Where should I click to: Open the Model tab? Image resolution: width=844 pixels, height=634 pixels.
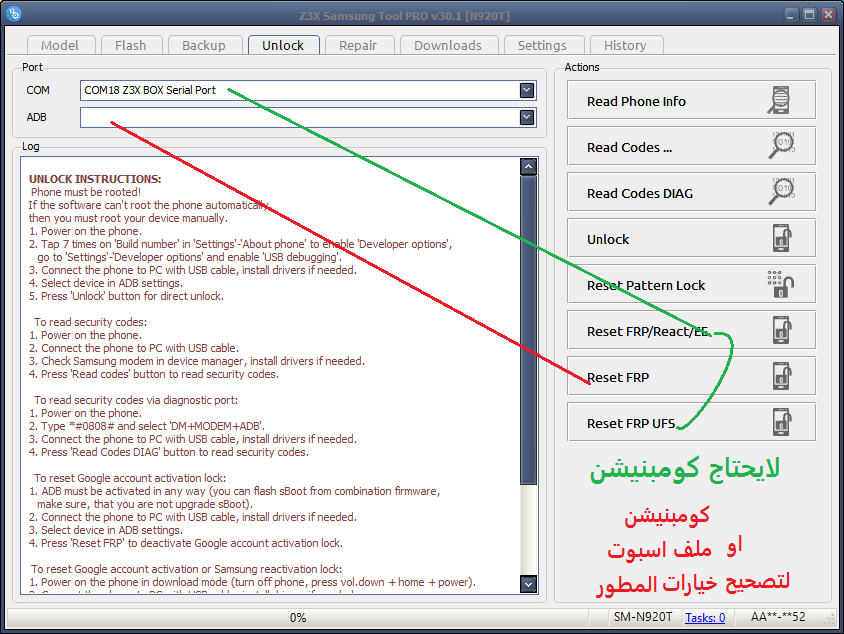(60, 45)
